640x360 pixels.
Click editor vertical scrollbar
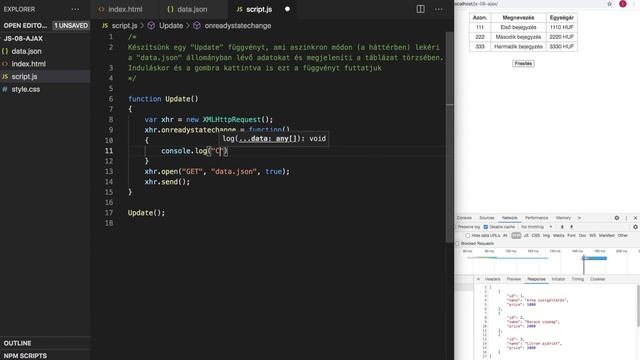449,137
